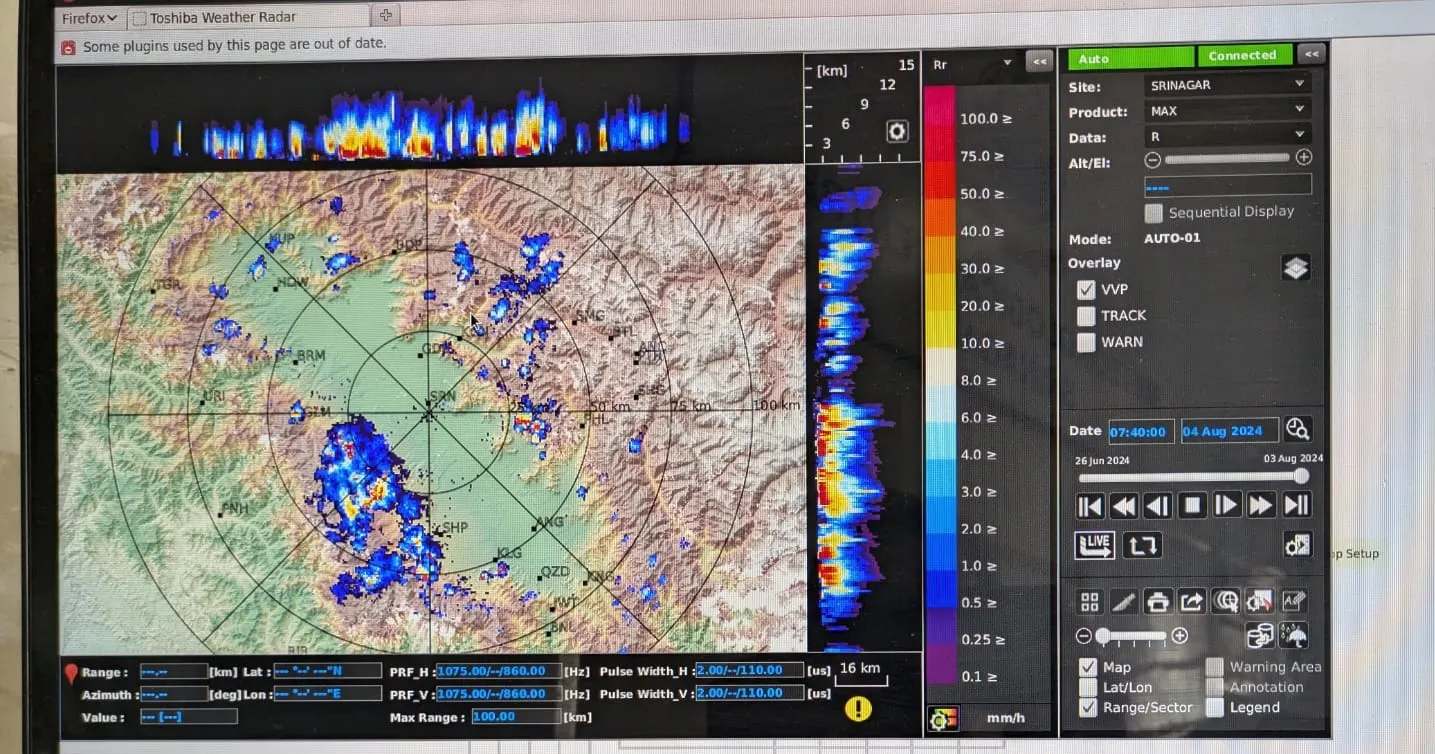The width and height of the screenshot is (1435, 754).
Task: Zoom in map with plus button
Action: click(1179, 636)
